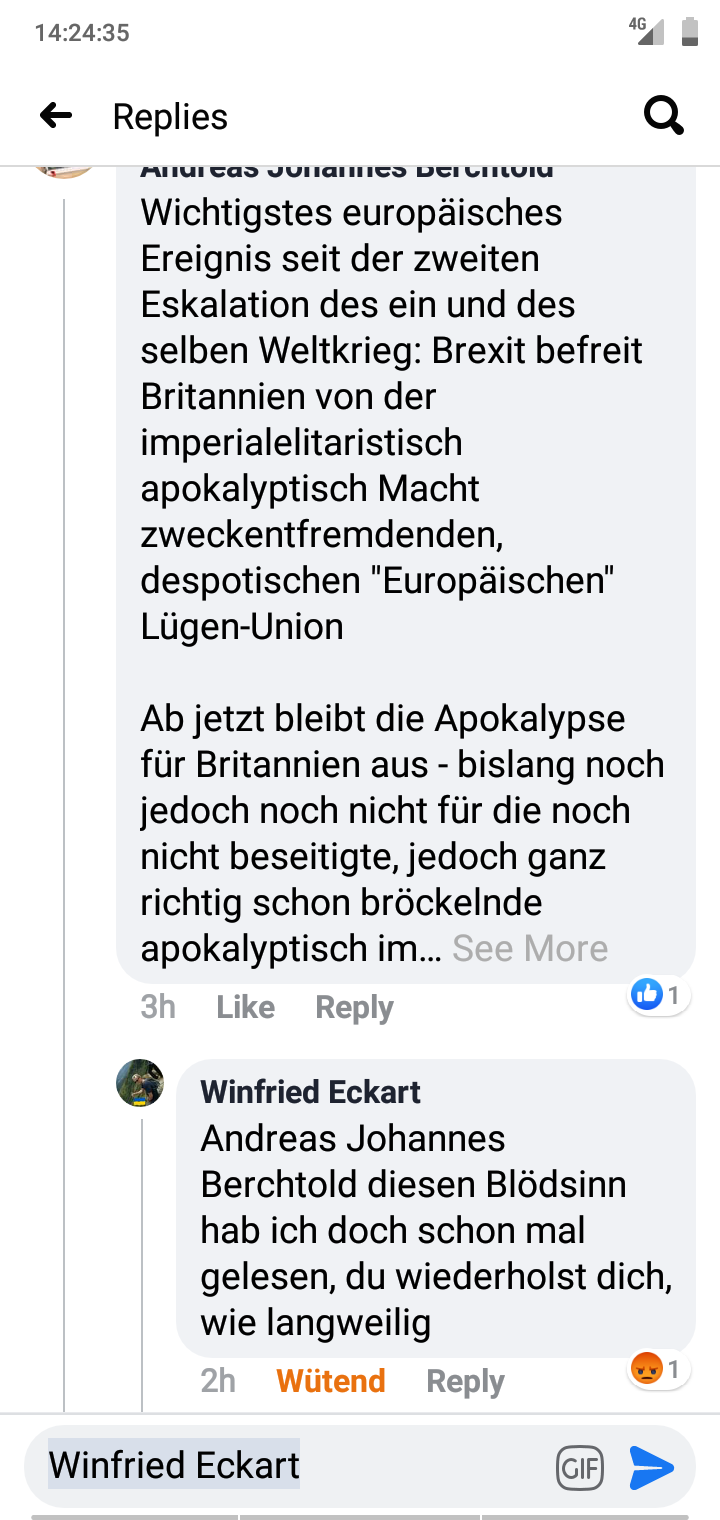Send the reply with arrow icon
Viewport: 720px width, 1520px height.
652,1468
